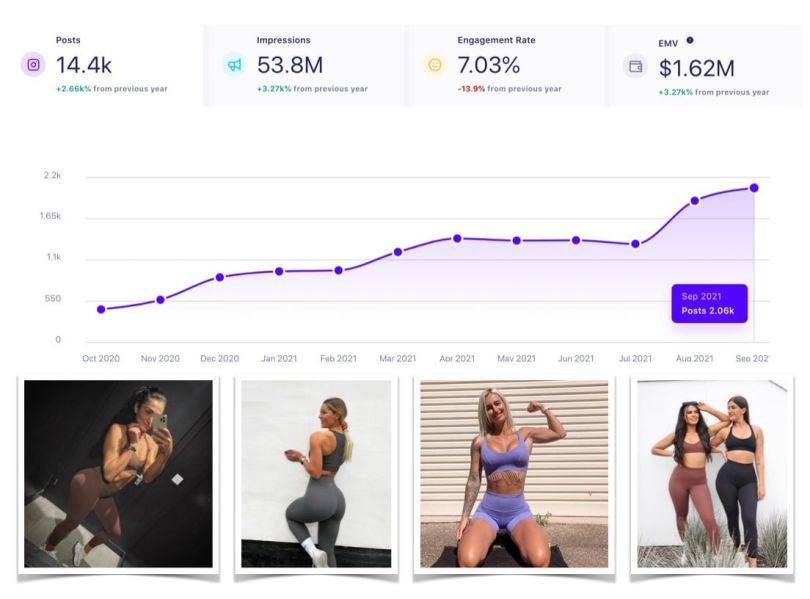810x599 pixels.
Task: Click the Sep 2021 Posts 2.06k tooltip
Action: point(709,304)
